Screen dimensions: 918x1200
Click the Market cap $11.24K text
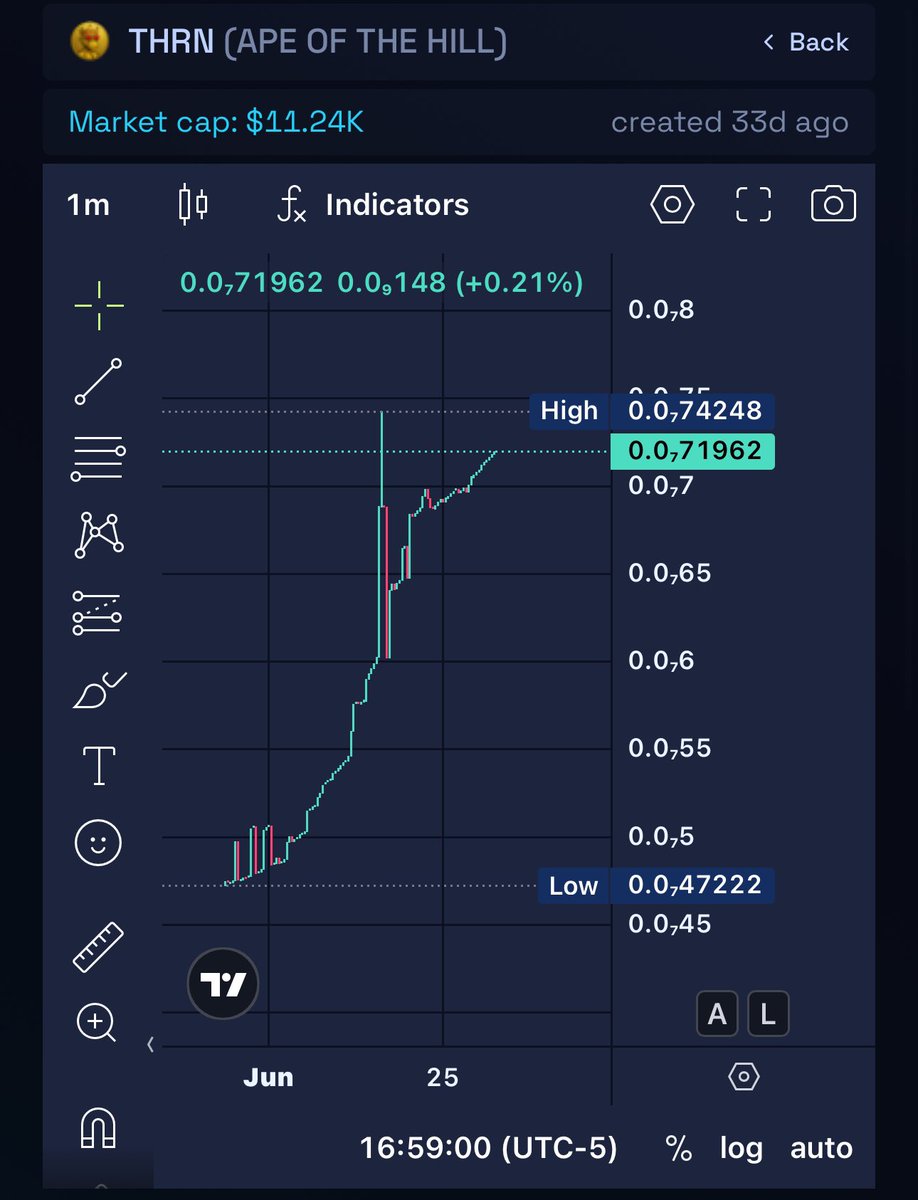(216, 122)
